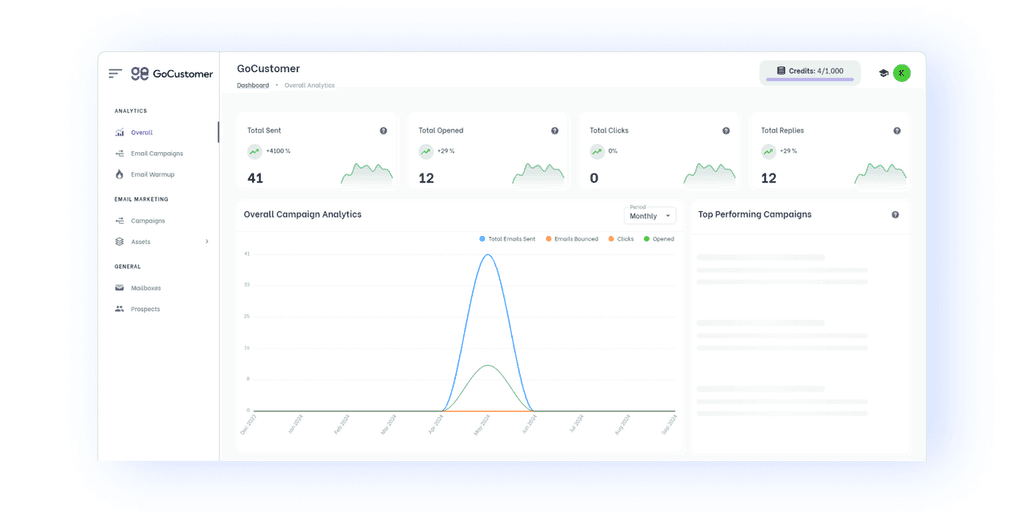This screenshot has height=512, width=1024.
Task: Click the Overall Campaign Analytics heading
Action: point(302,214)
